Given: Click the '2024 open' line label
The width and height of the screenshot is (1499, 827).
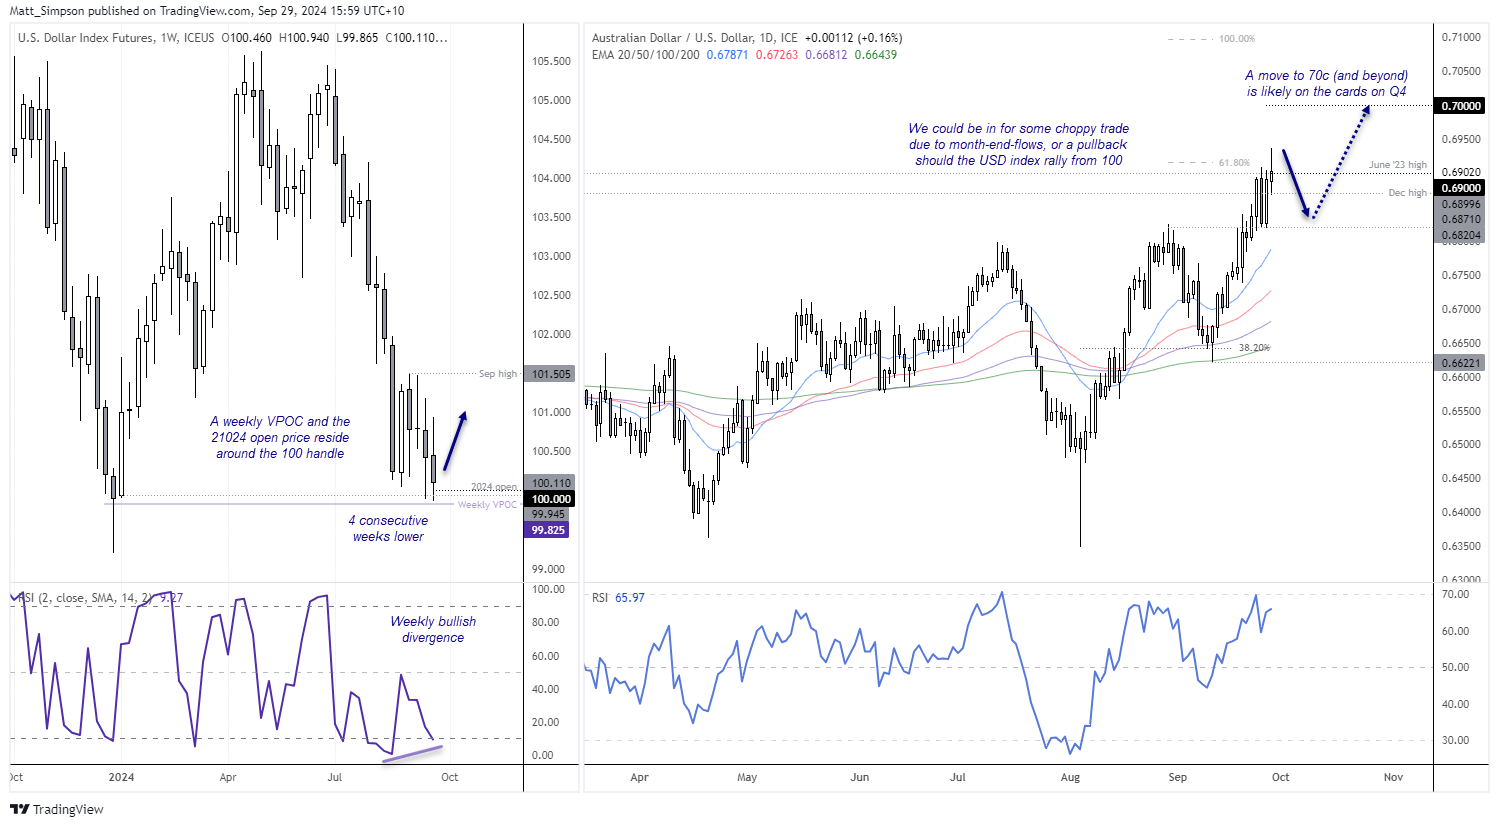Looking at the screenshot, I should 494,487.
